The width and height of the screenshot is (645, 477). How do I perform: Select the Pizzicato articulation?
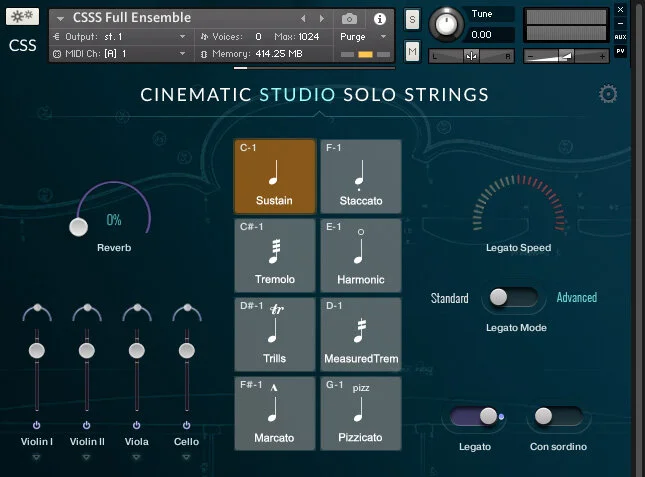(361, 413)
